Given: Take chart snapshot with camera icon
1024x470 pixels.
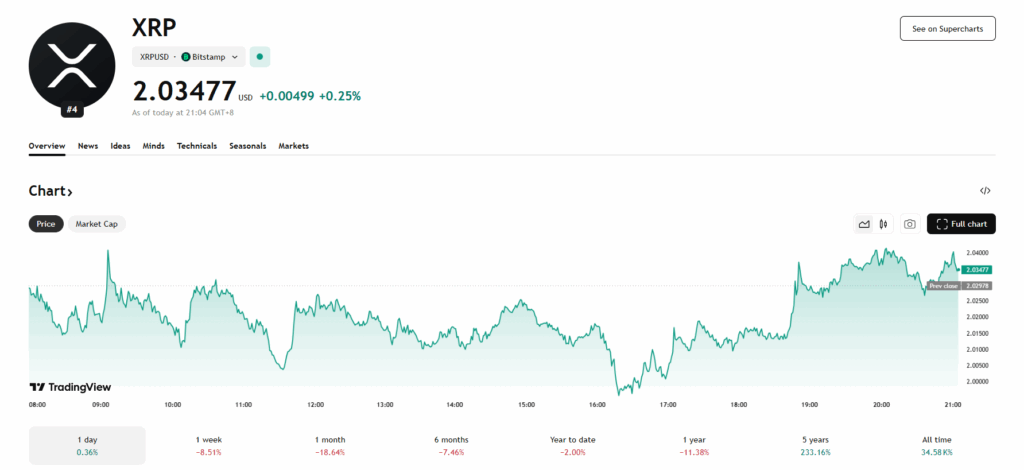Looking at the screenshot, I should pos(909,224).
